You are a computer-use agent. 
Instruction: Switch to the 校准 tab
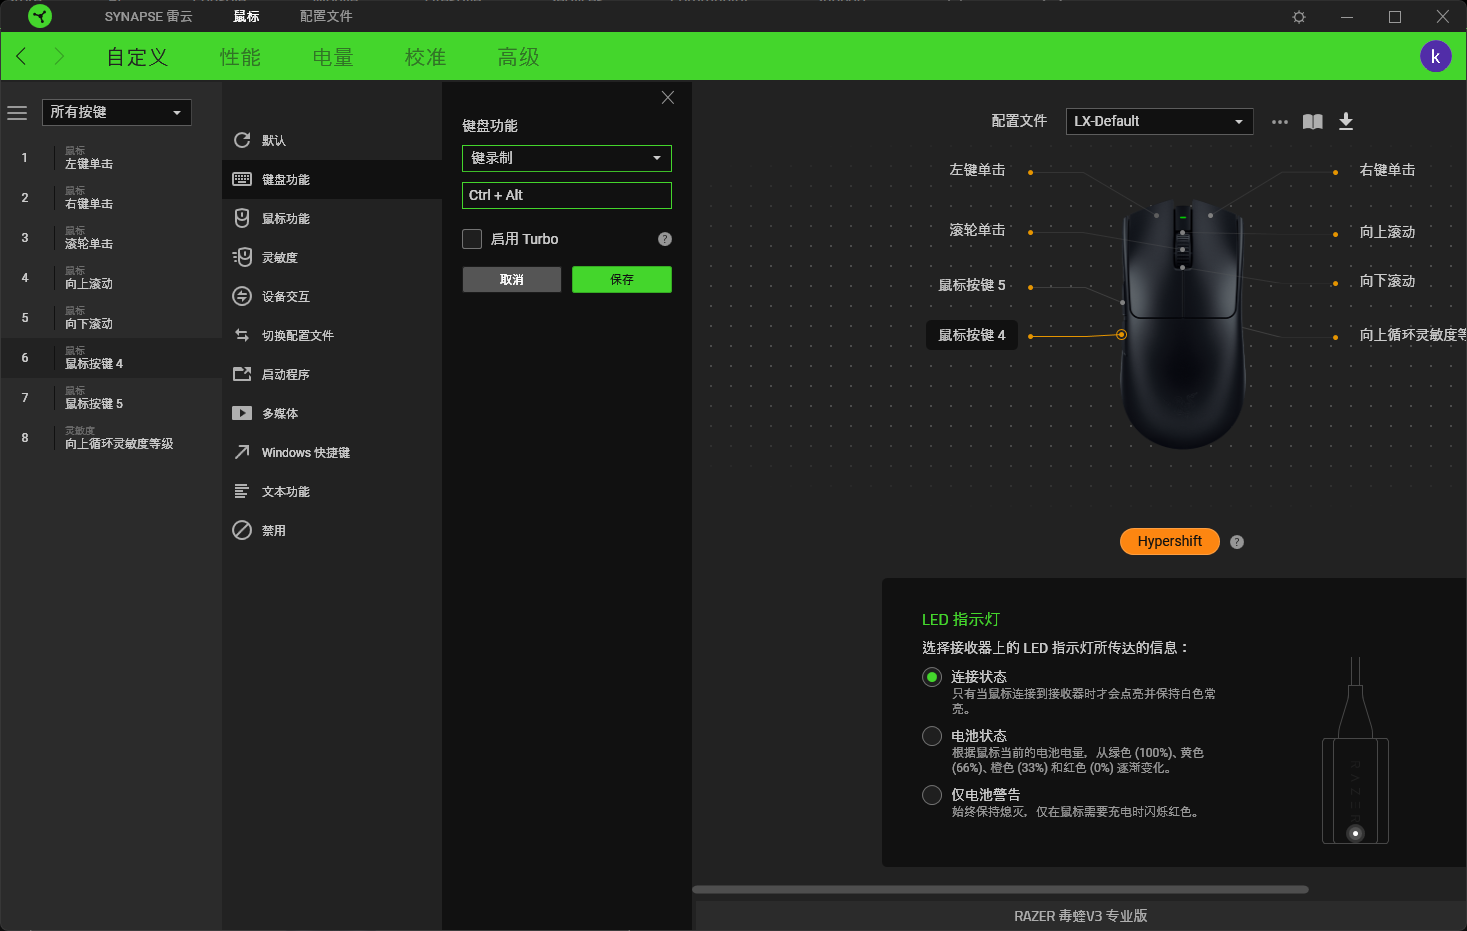point(425,57)
